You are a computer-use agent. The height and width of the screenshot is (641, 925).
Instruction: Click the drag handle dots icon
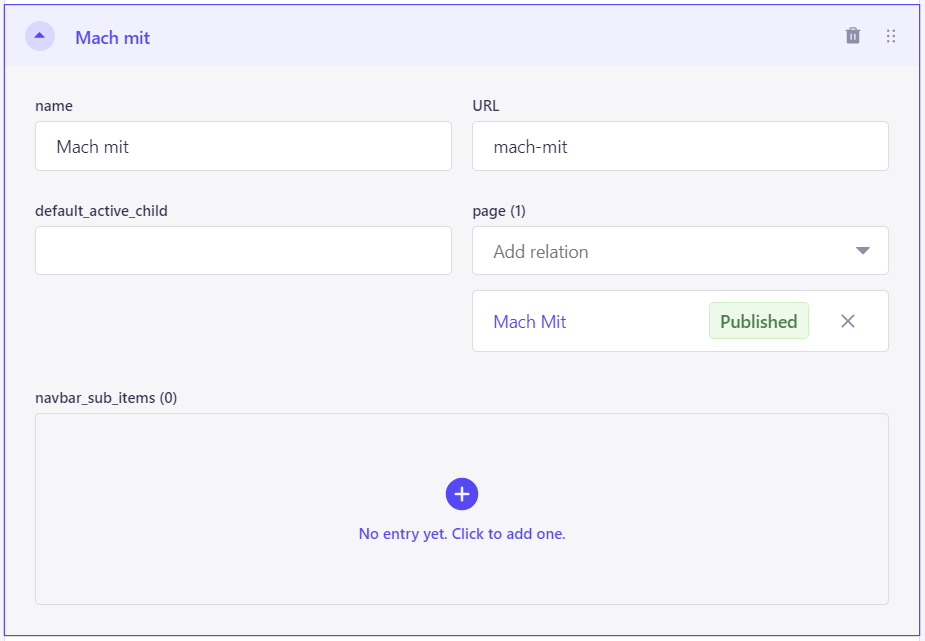(891, 36)
